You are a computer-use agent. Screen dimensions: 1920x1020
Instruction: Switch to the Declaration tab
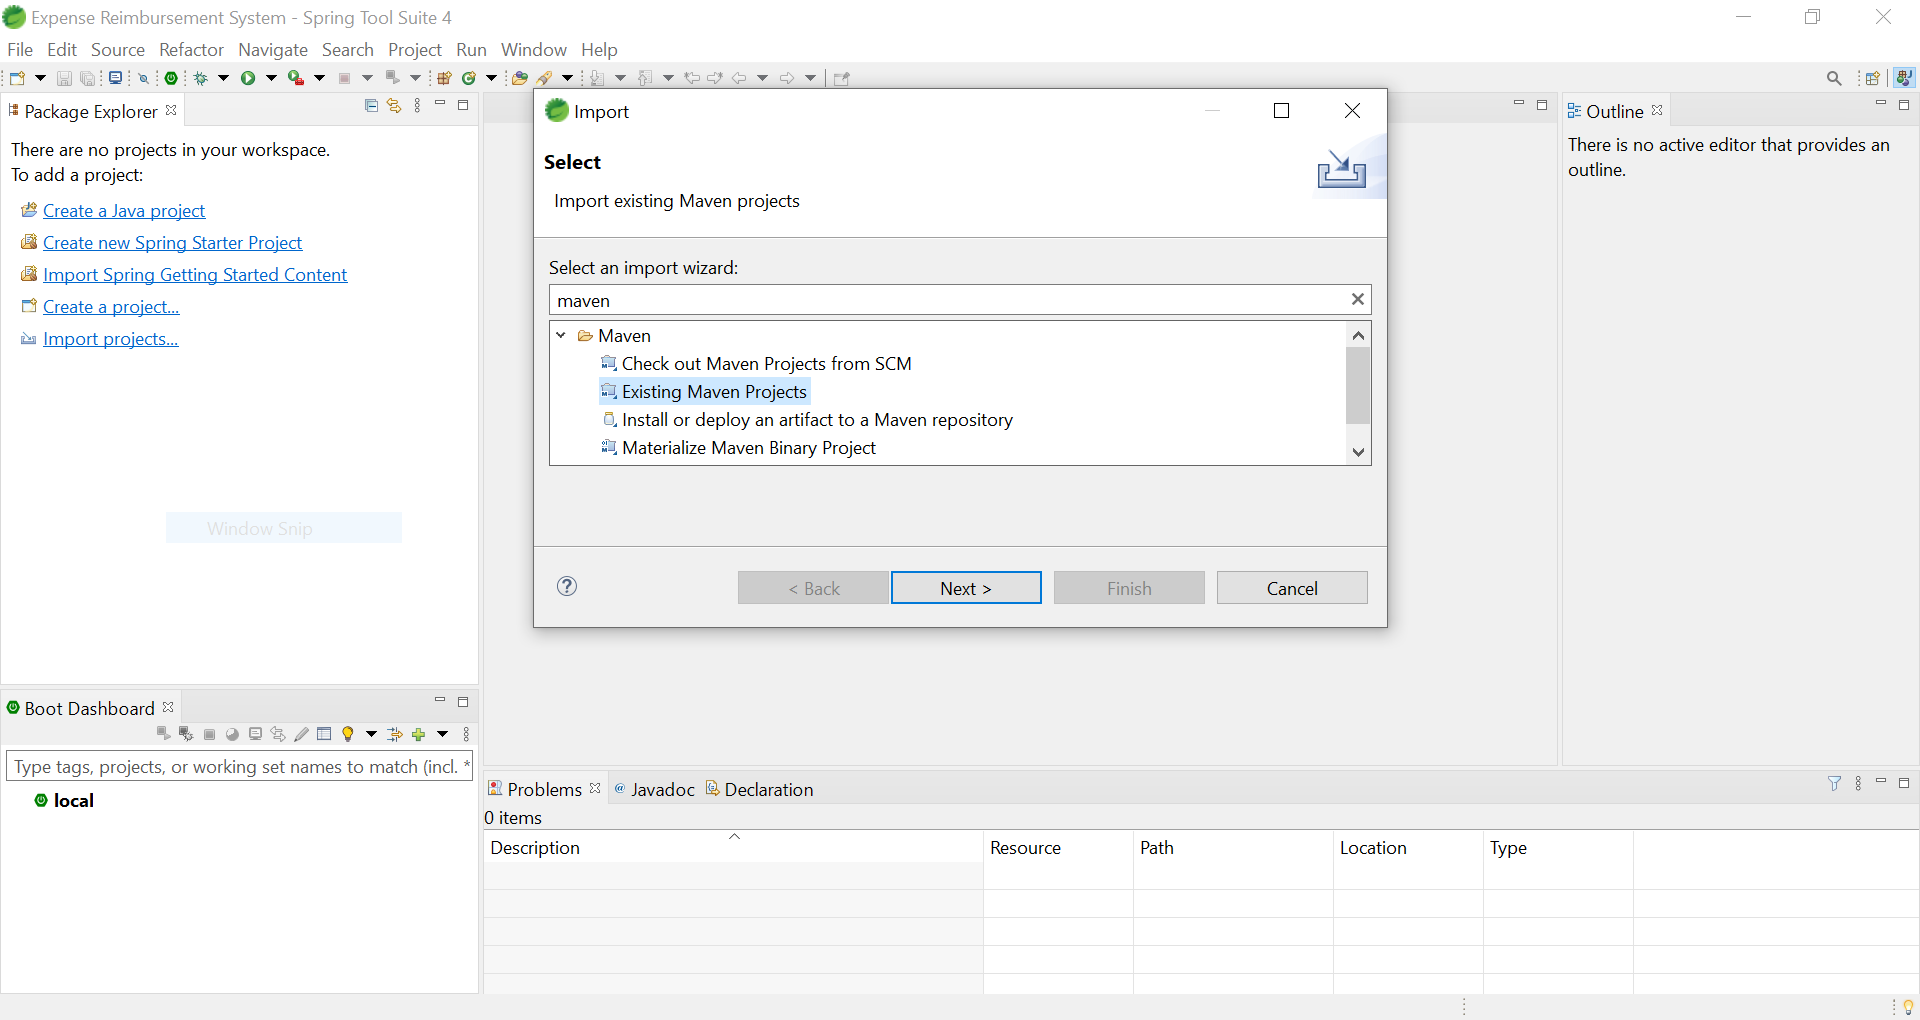click(760, 789)
